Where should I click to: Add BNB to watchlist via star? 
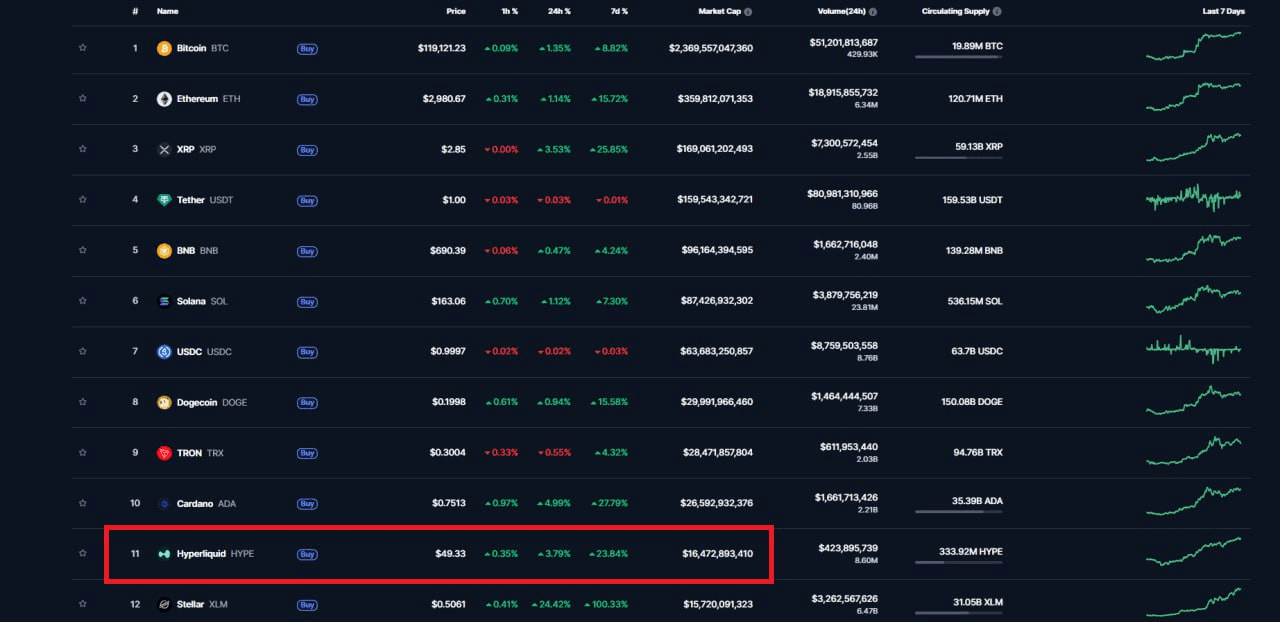[x=82, y=250]
